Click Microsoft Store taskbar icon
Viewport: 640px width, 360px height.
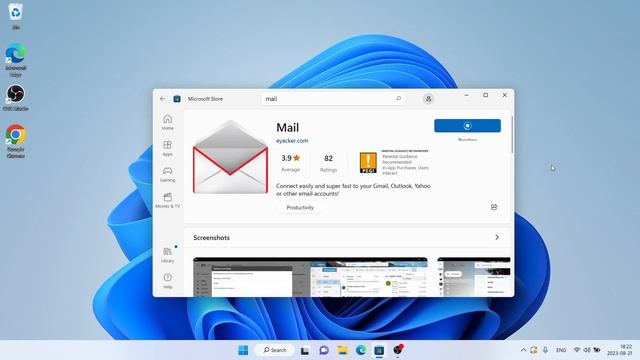(x=379, y=350)
